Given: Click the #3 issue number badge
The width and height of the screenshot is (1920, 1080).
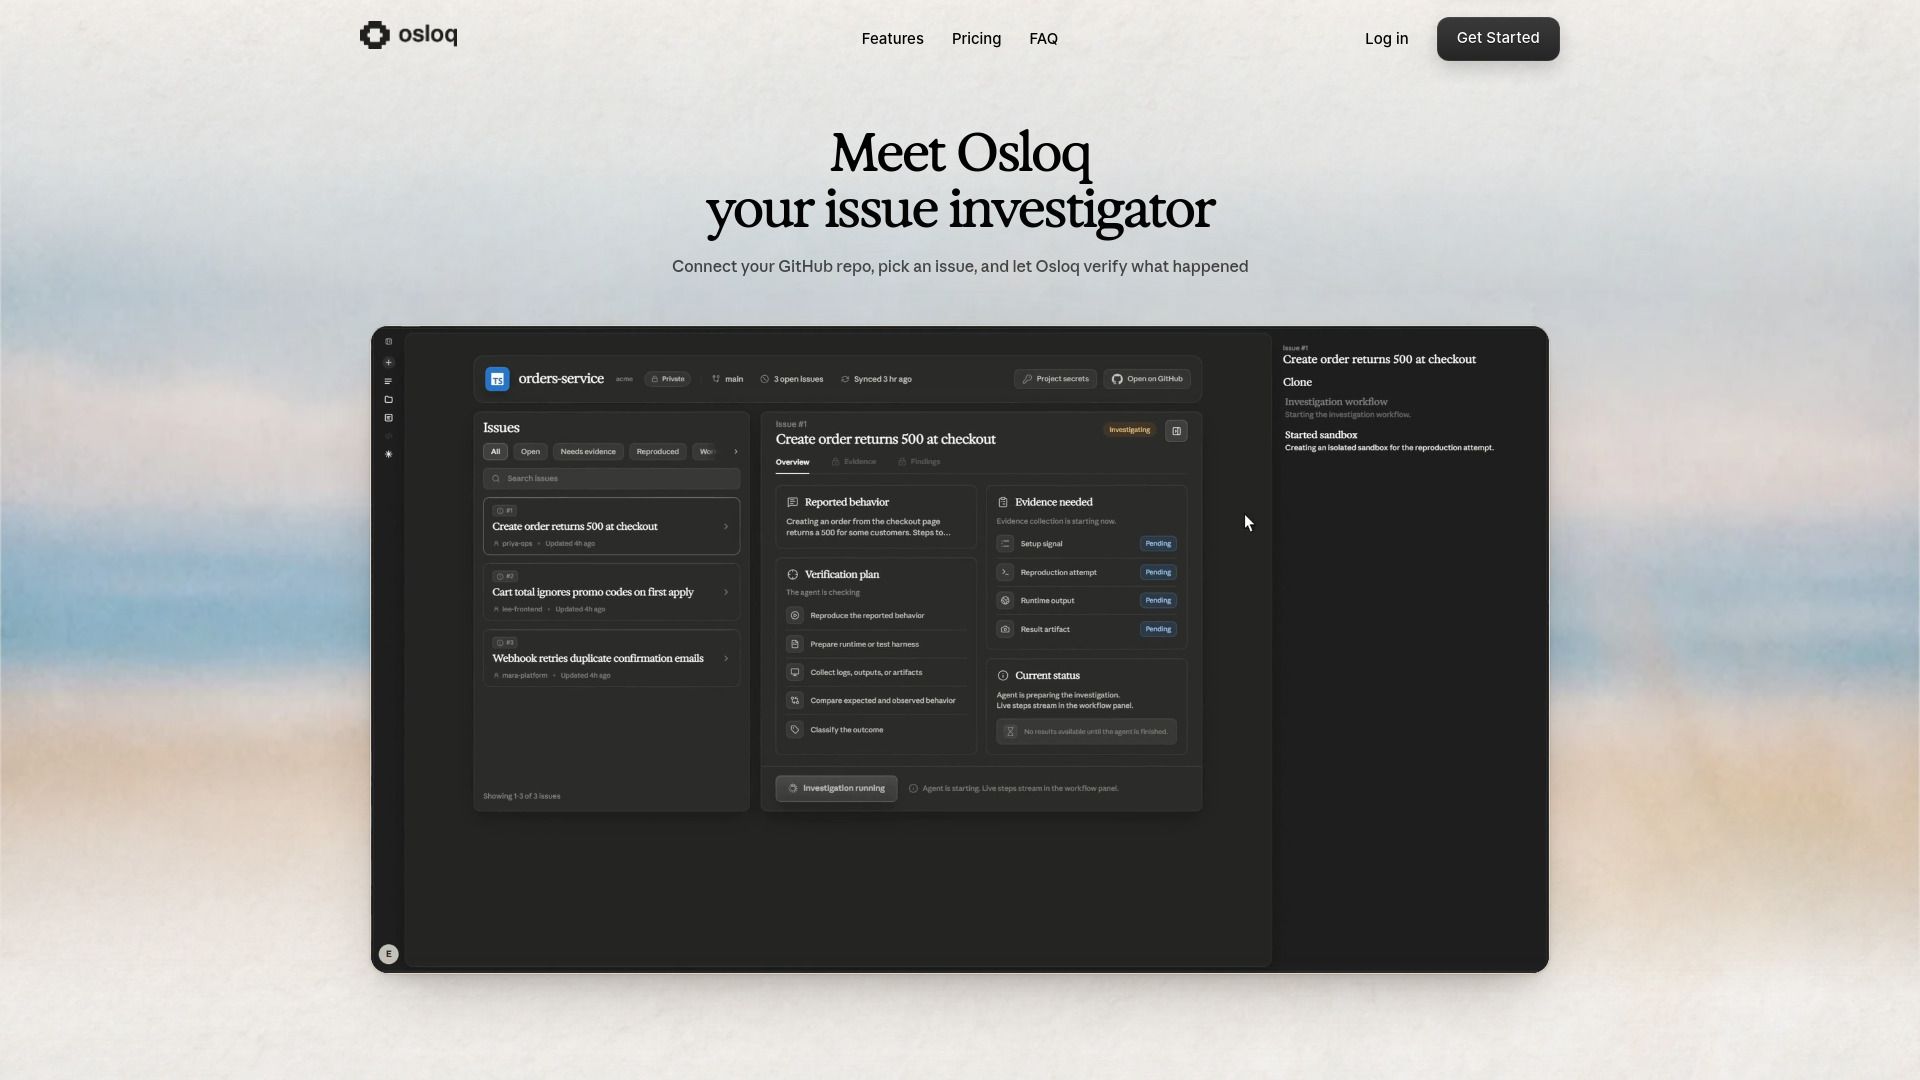Looking at the screenshot, I should [x=505, y=643].
